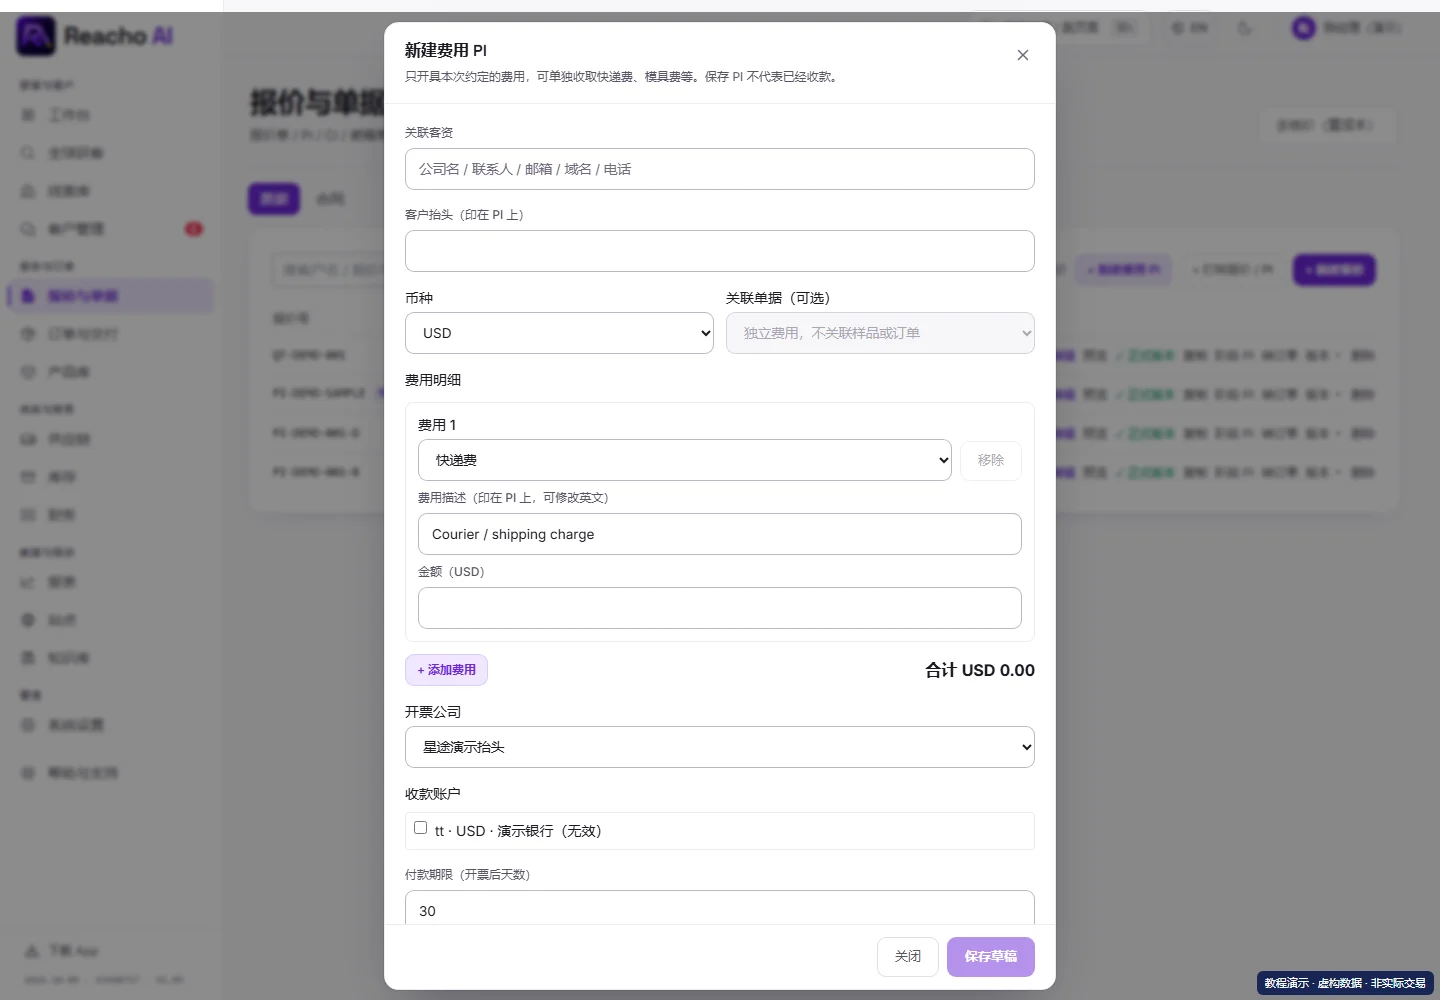Open the 开票公司 dropdown showing 星途演示抬头
The height and width of the screenshot is (1000, 1440).
(x=720, y=747)
